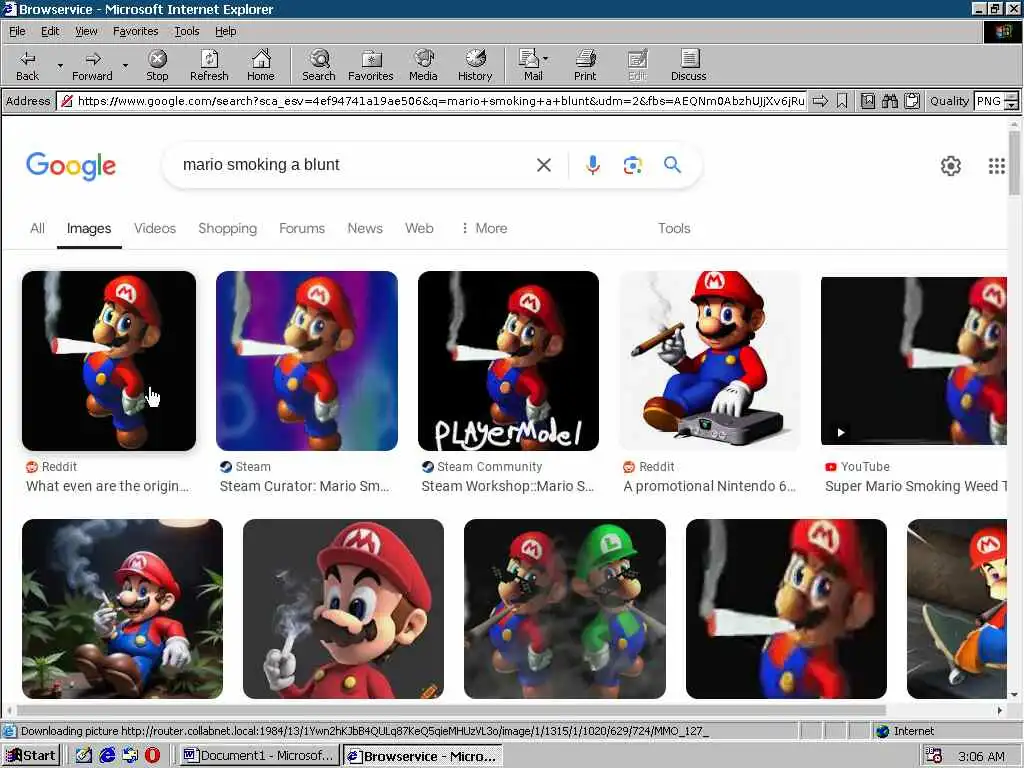
Task: Open the Back button history dropdown arrow
Action: pos(60,66)
